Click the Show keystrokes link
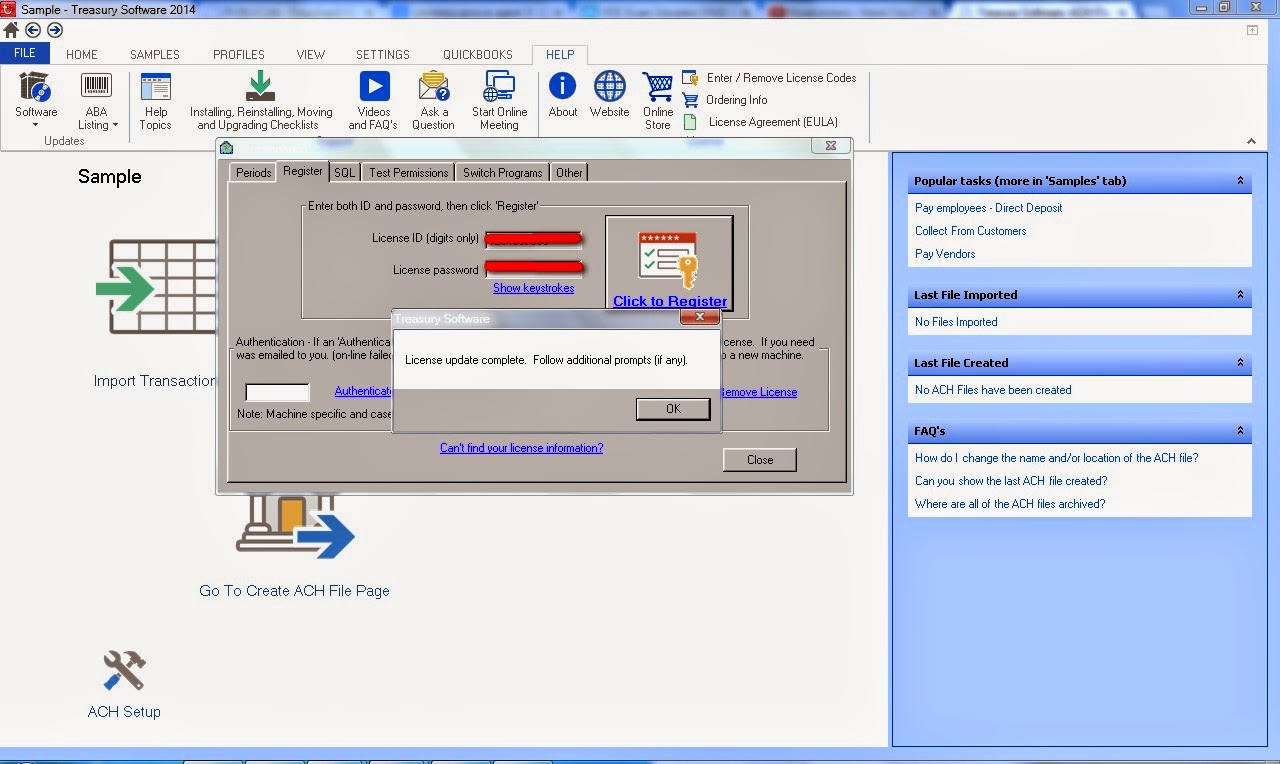Viewport: 1280px width, 764px height. coord(534,288)
